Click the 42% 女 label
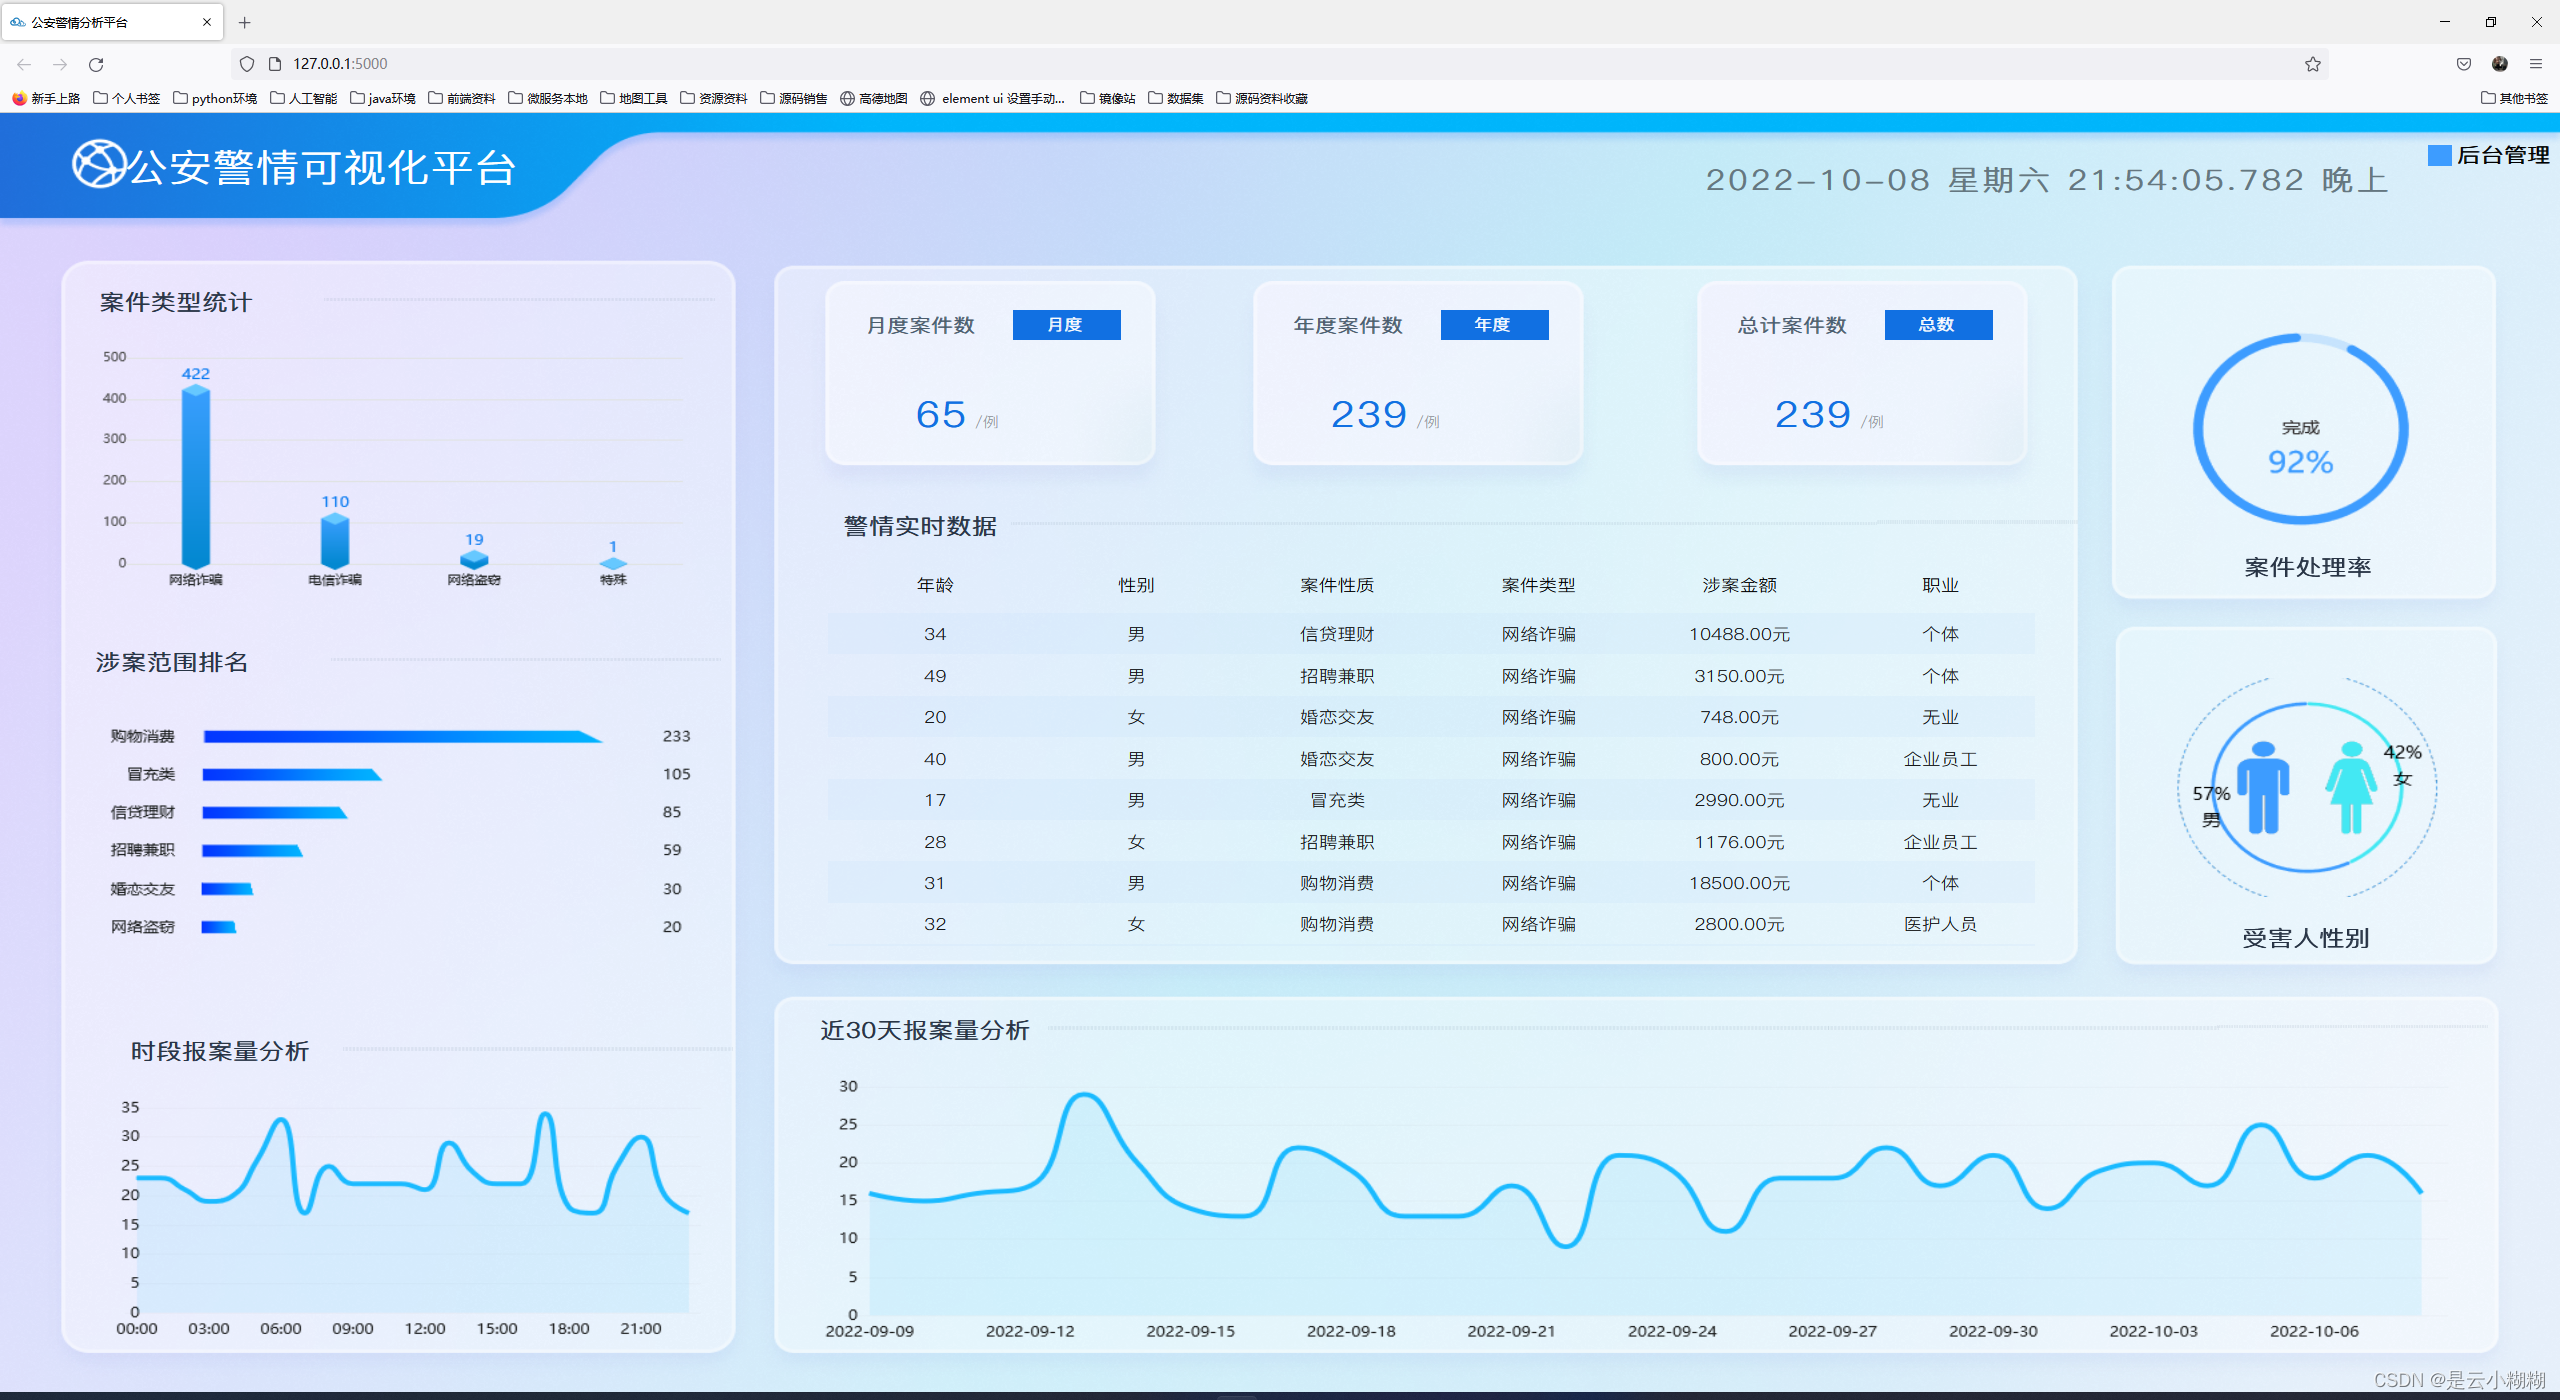The image size is (2560, 1400). pyautogui.click(x=2403, y=765)
